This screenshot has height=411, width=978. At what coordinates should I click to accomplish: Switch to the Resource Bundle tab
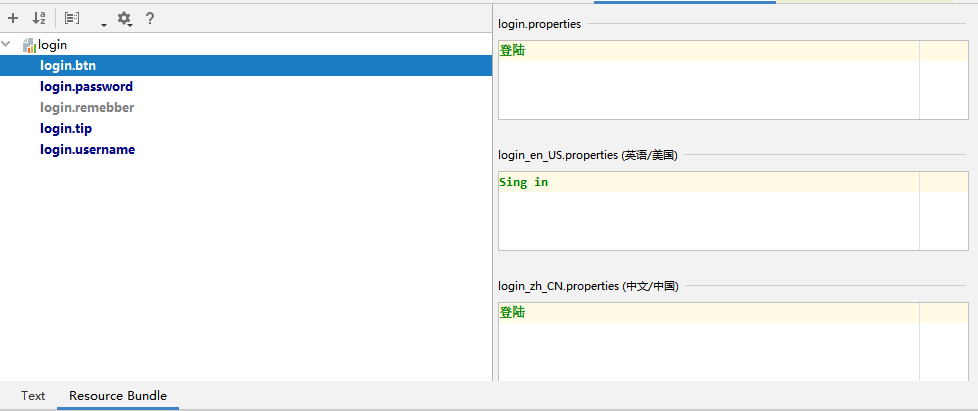[x=118, y=395]
